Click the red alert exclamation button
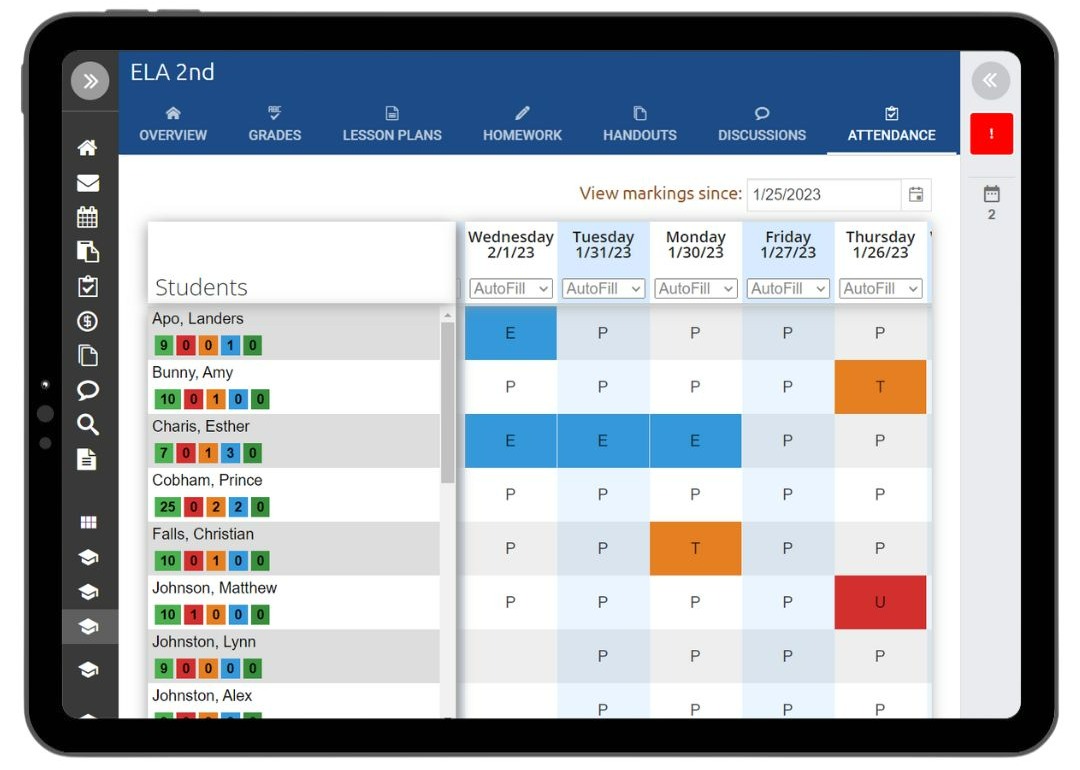 tap(991, 134)
